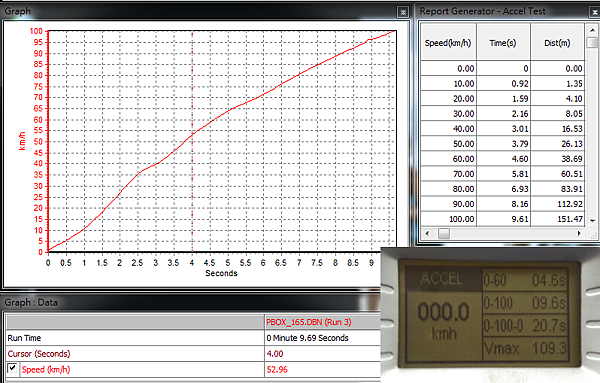
Task: Click the speed value 52.96
Action: pyautogui.click(x=277, y=370)
